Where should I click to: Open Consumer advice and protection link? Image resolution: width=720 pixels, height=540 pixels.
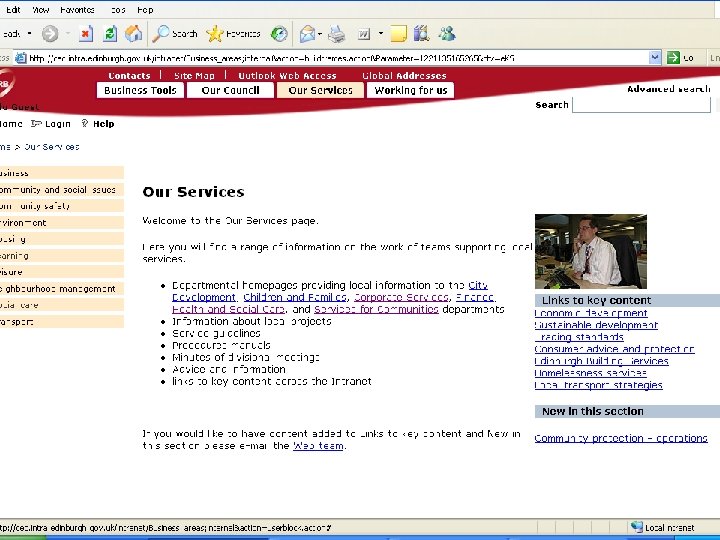coord(614,349)
